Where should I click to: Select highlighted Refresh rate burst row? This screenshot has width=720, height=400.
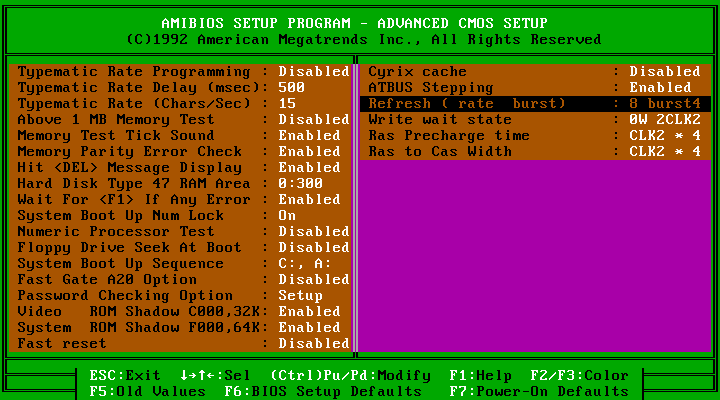point(534,104)
